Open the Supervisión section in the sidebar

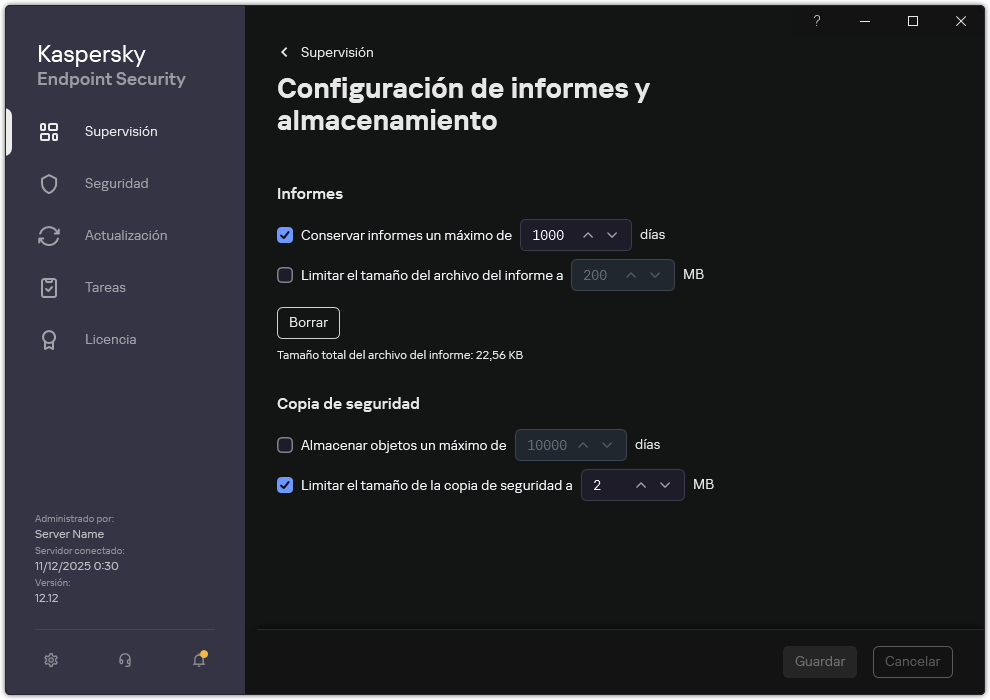point(120,131)
